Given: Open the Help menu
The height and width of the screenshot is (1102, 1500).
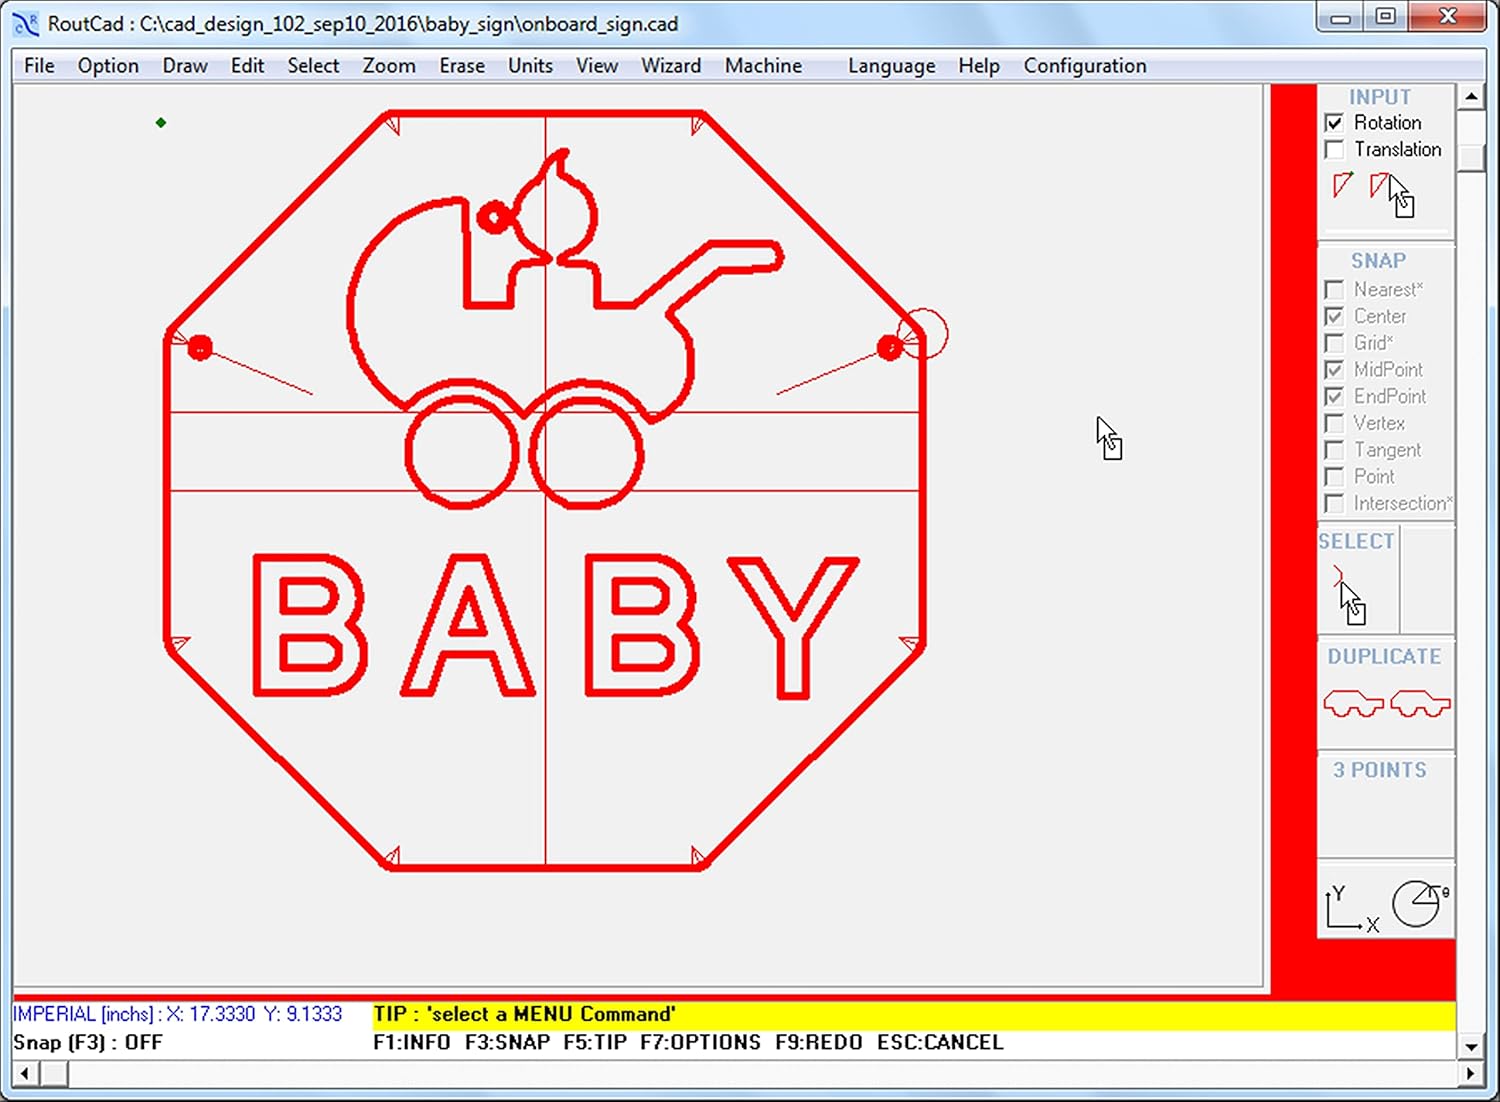Looking at the screenshot, I should click(x=979, y=66).
